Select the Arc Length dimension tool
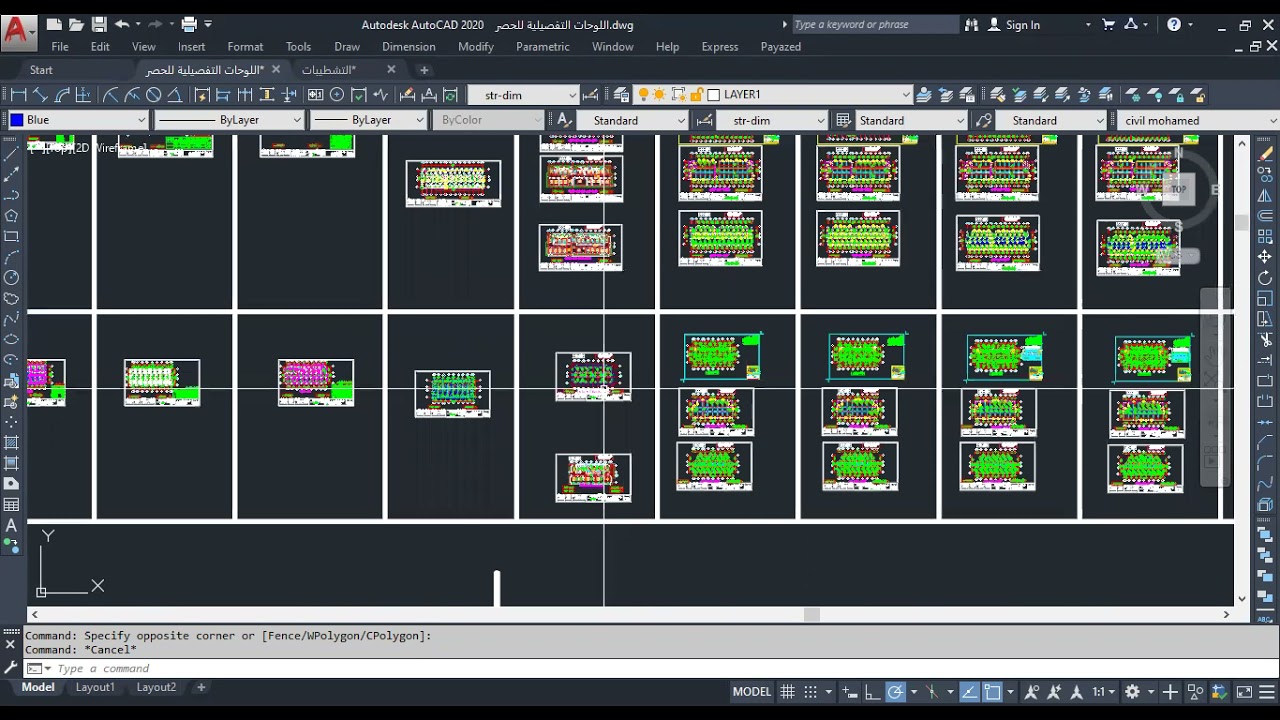Screen dimensions: 1280x720 (x=62, y=95)
